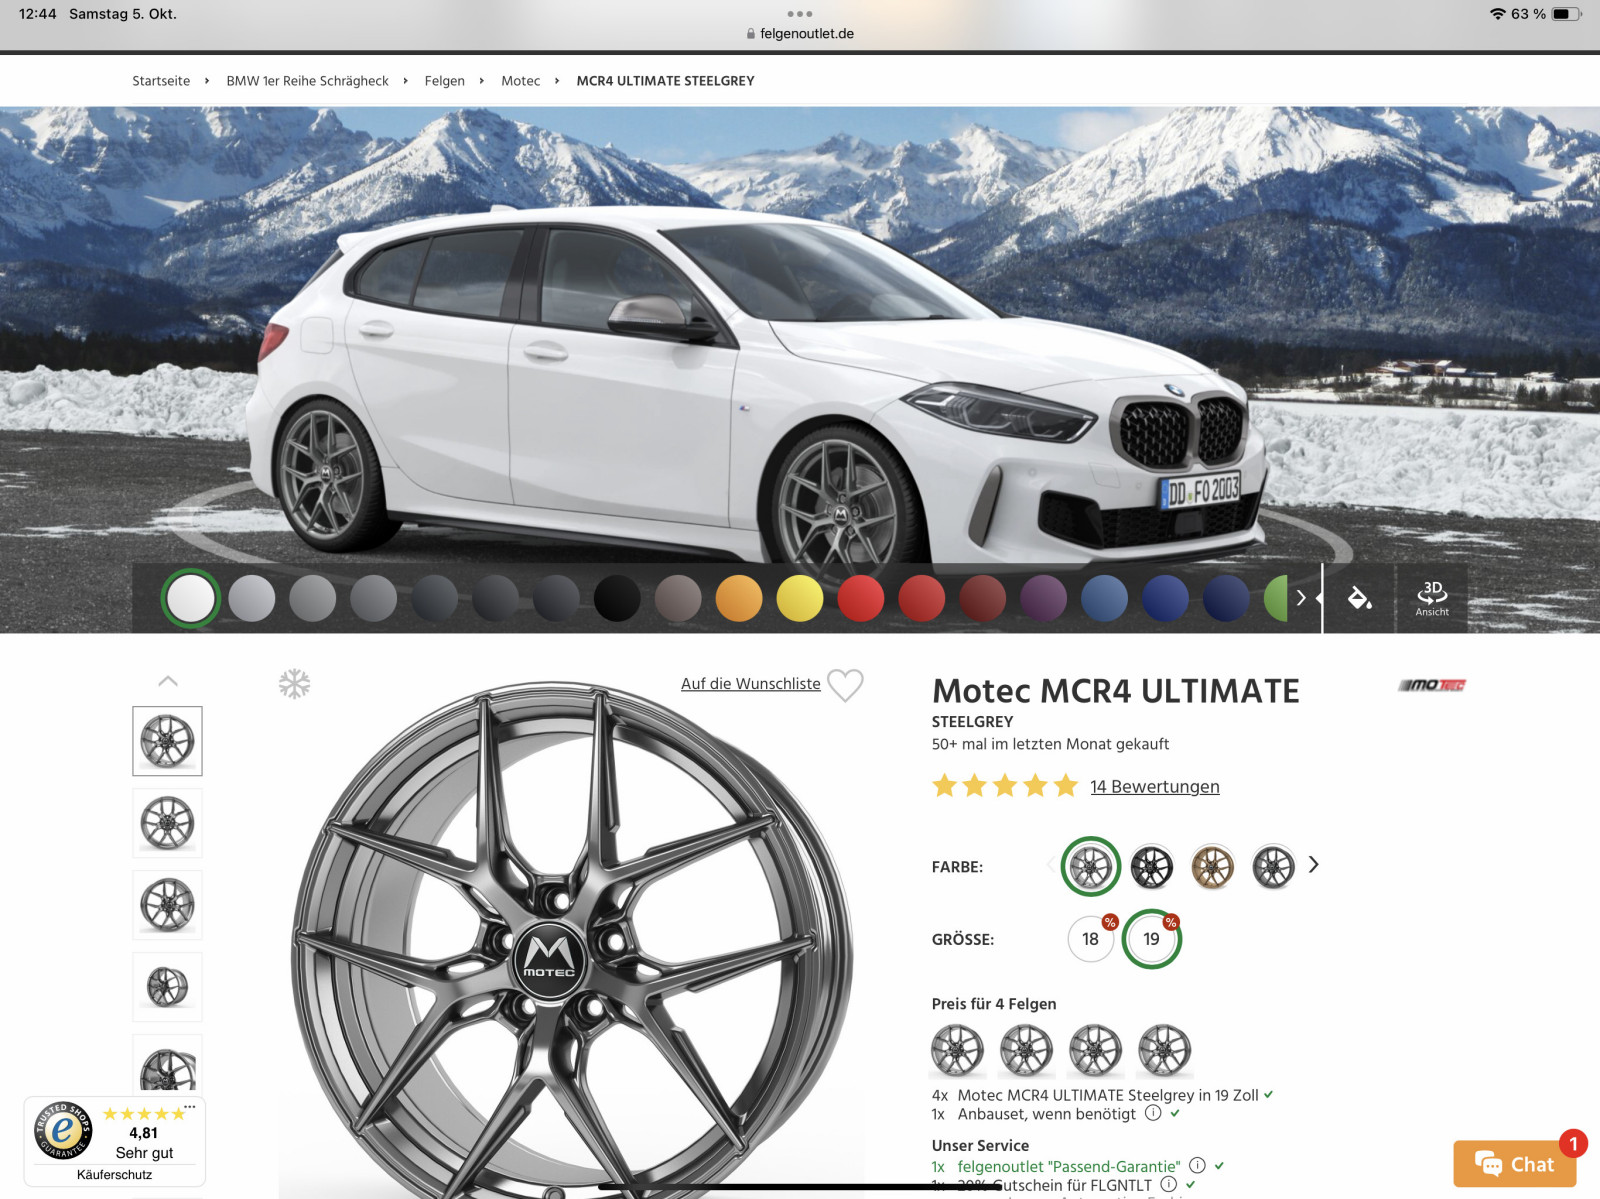Select black car paint swatch
Screen dimensions: 1600x1199
(x=617, y=598)
